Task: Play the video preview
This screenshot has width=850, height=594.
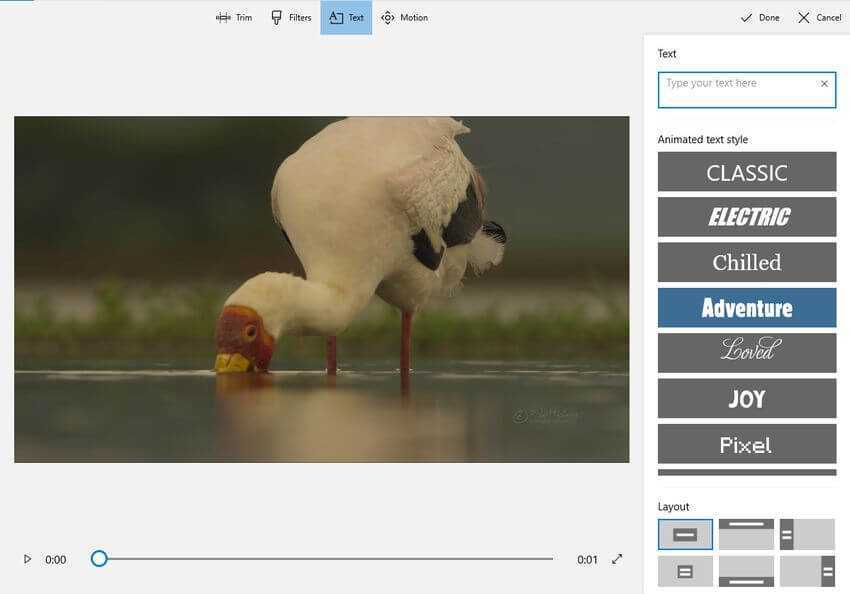Action: tap(27, 559)
